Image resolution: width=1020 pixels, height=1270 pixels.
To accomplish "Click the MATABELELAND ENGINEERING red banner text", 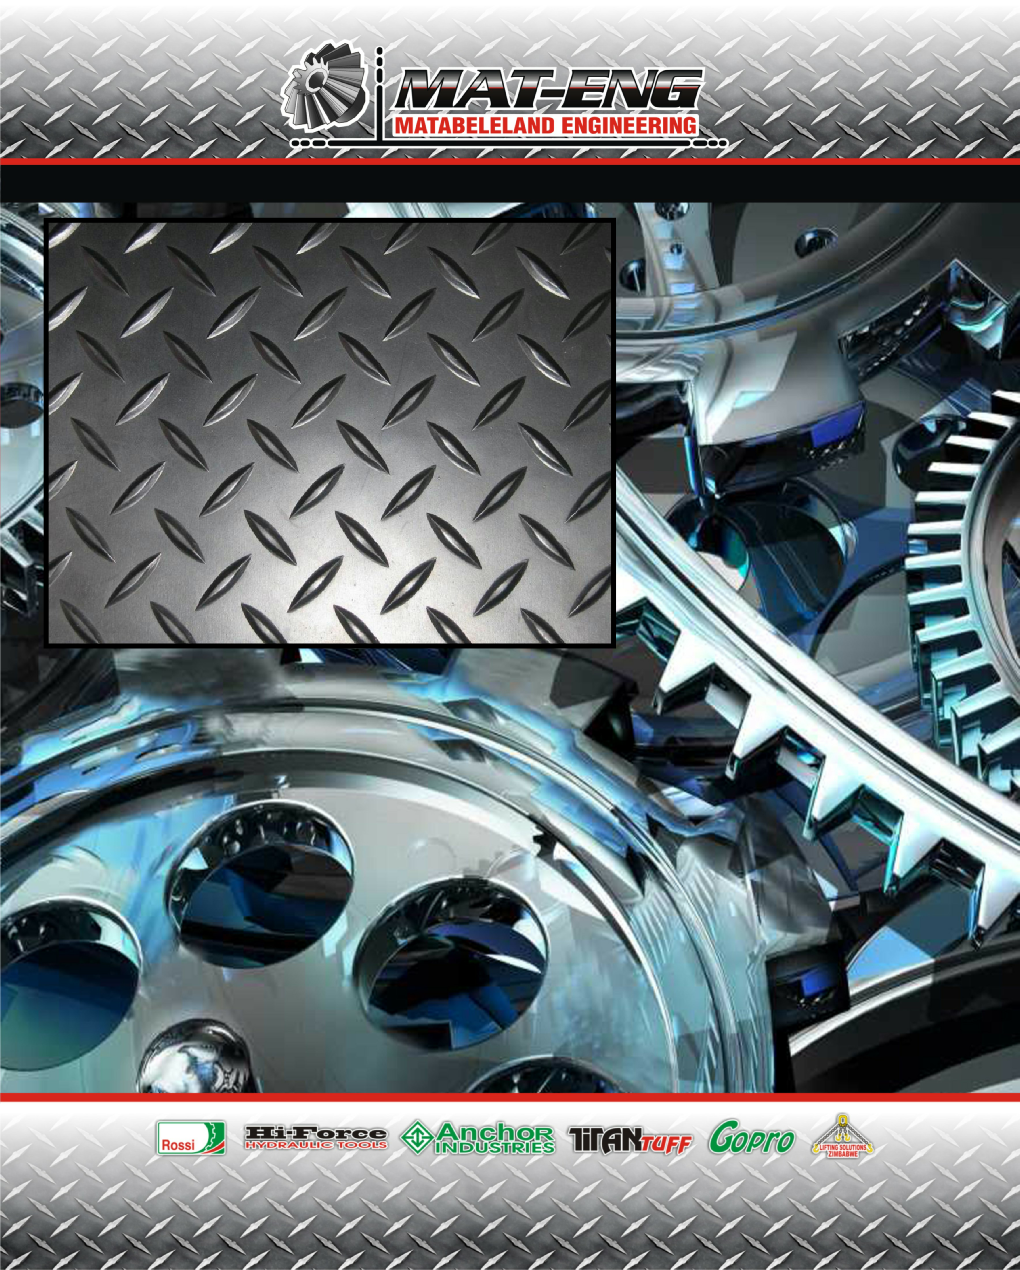I will click(x=545, y=125).
